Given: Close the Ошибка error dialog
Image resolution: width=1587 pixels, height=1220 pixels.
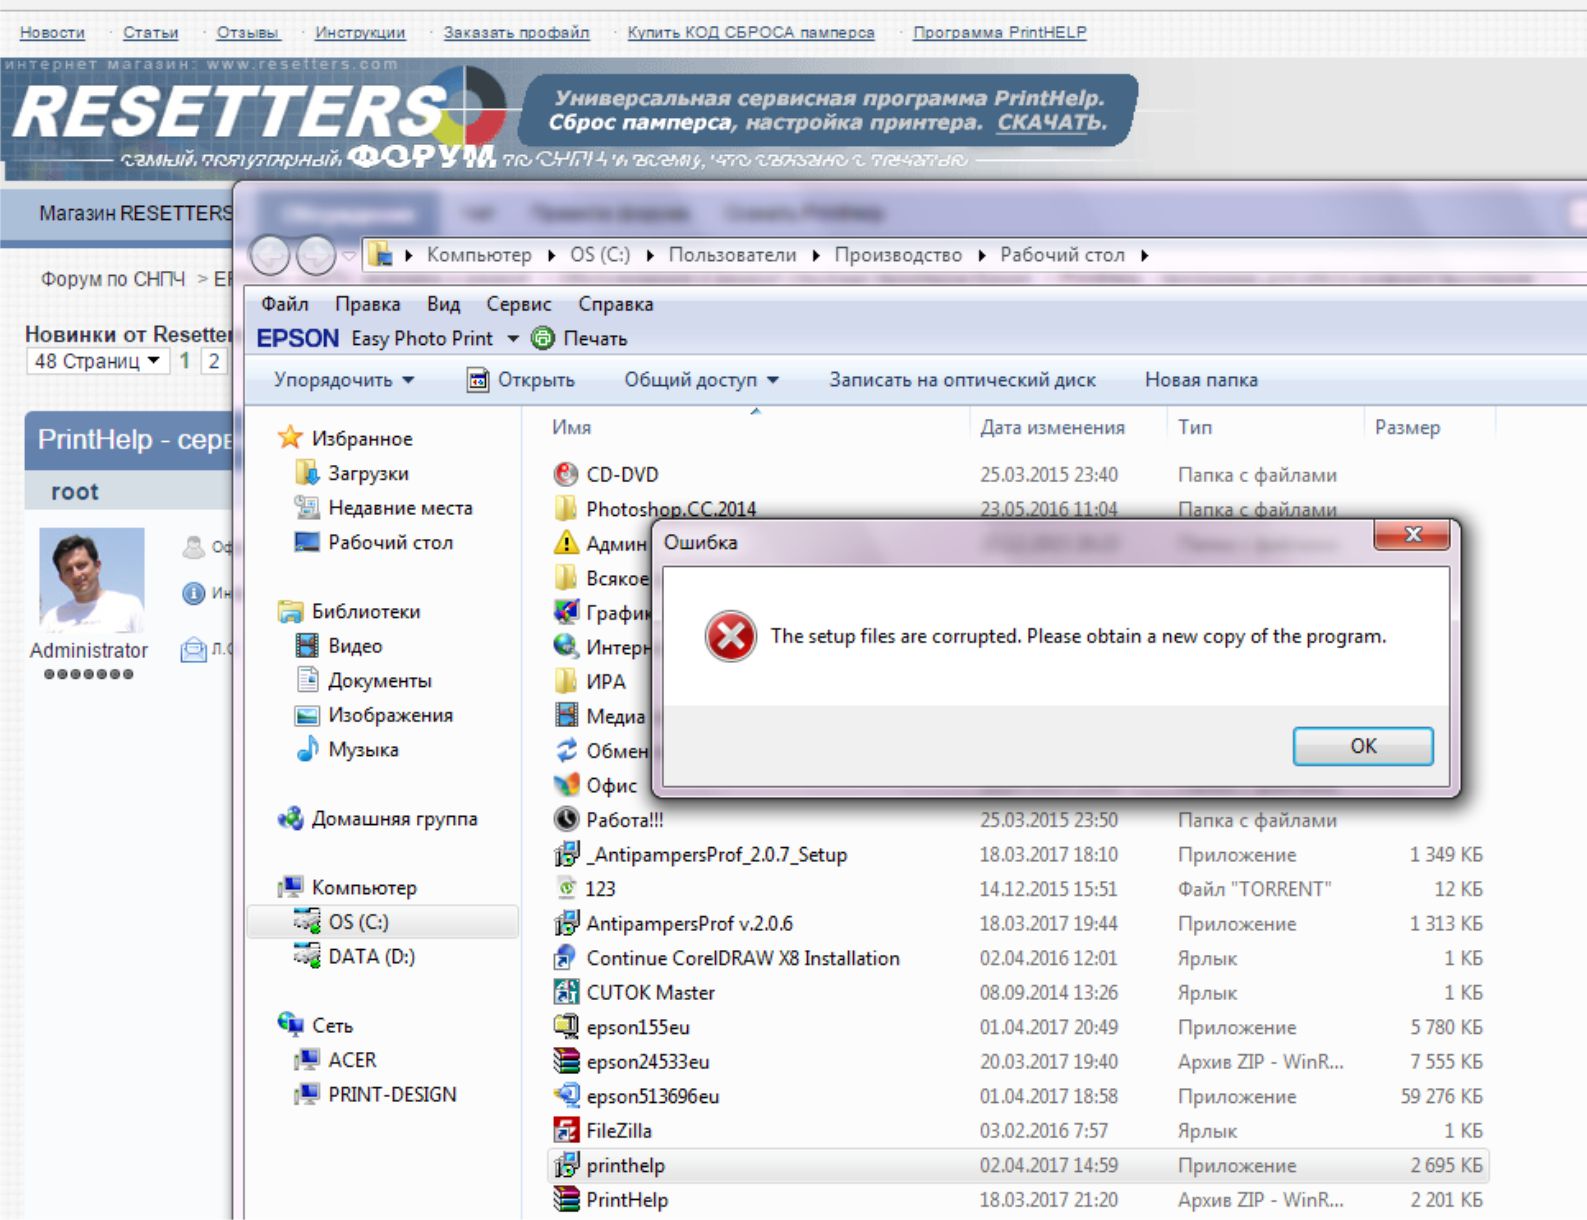Looking at the screenshot, I should [x=1412, y=534].
